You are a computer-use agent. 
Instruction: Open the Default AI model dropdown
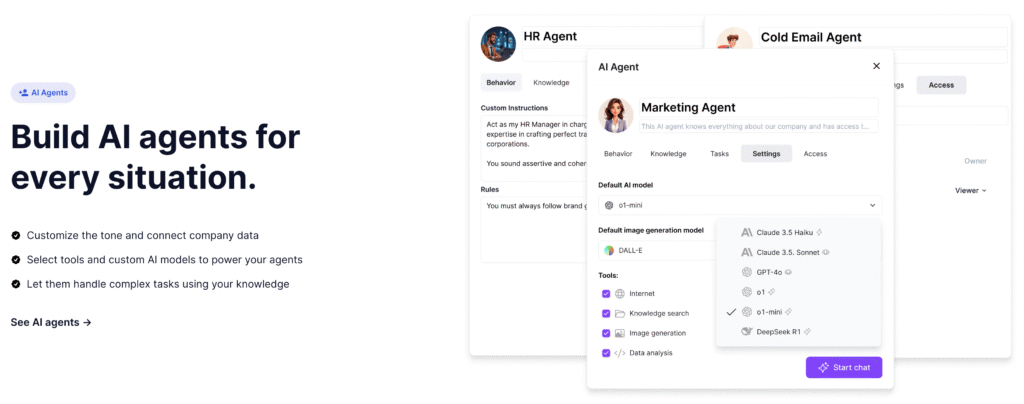[740, 205]
